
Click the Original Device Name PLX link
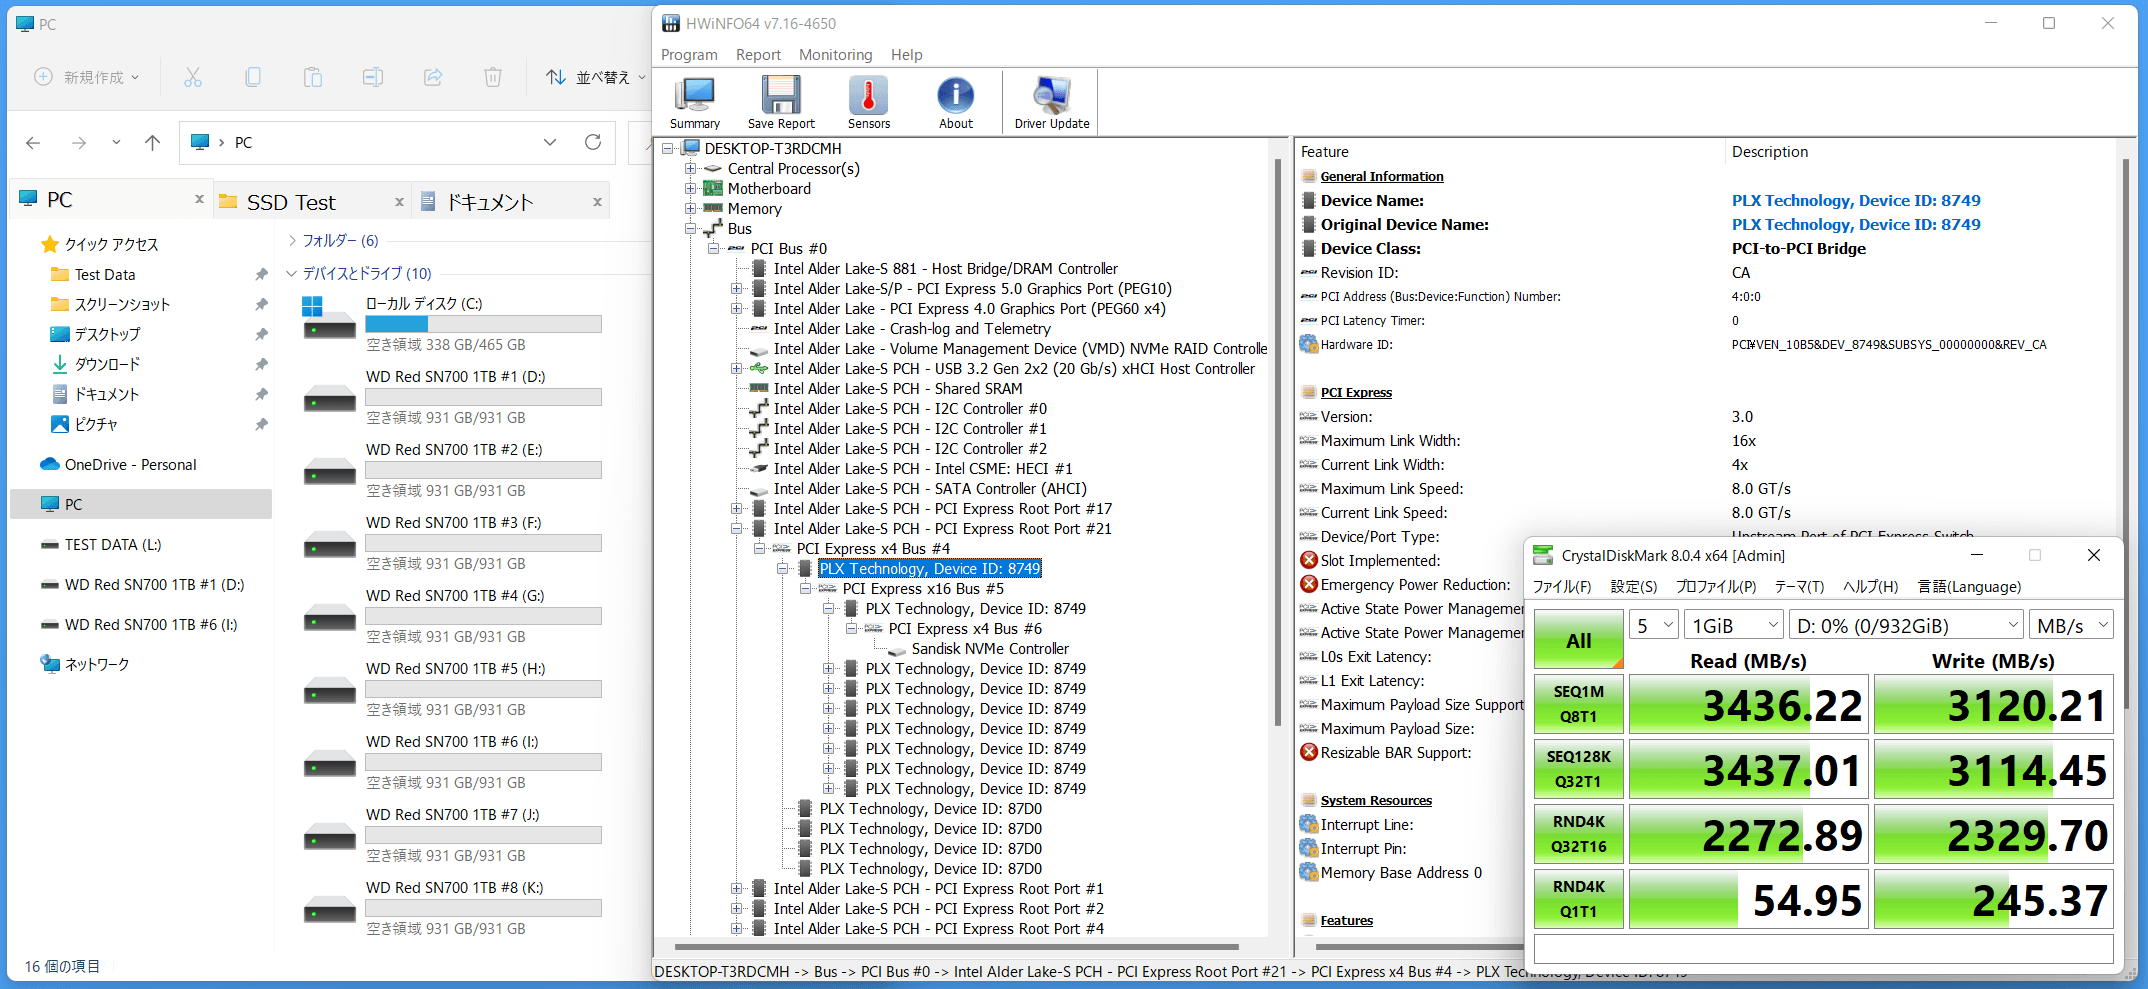(x=1856, y=225)
